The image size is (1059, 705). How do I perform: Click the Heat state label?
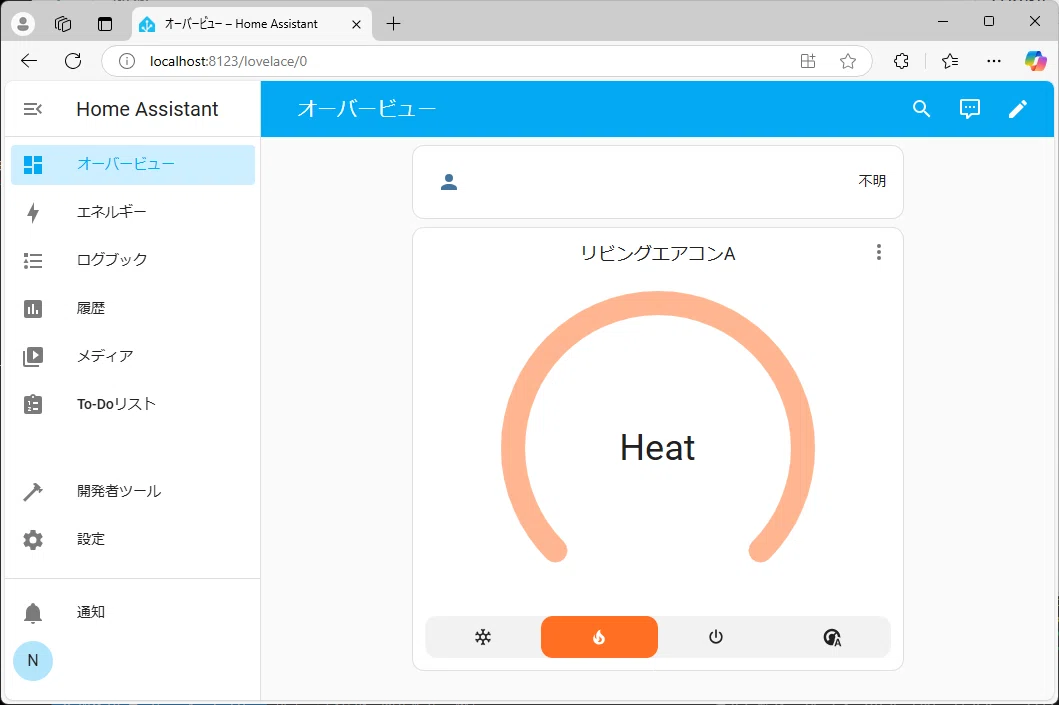point(658,448)
